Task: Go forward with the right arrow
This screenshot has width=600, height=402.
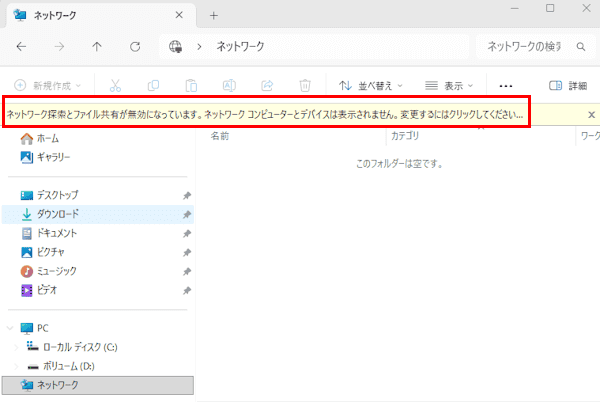Action: (59, 47)
